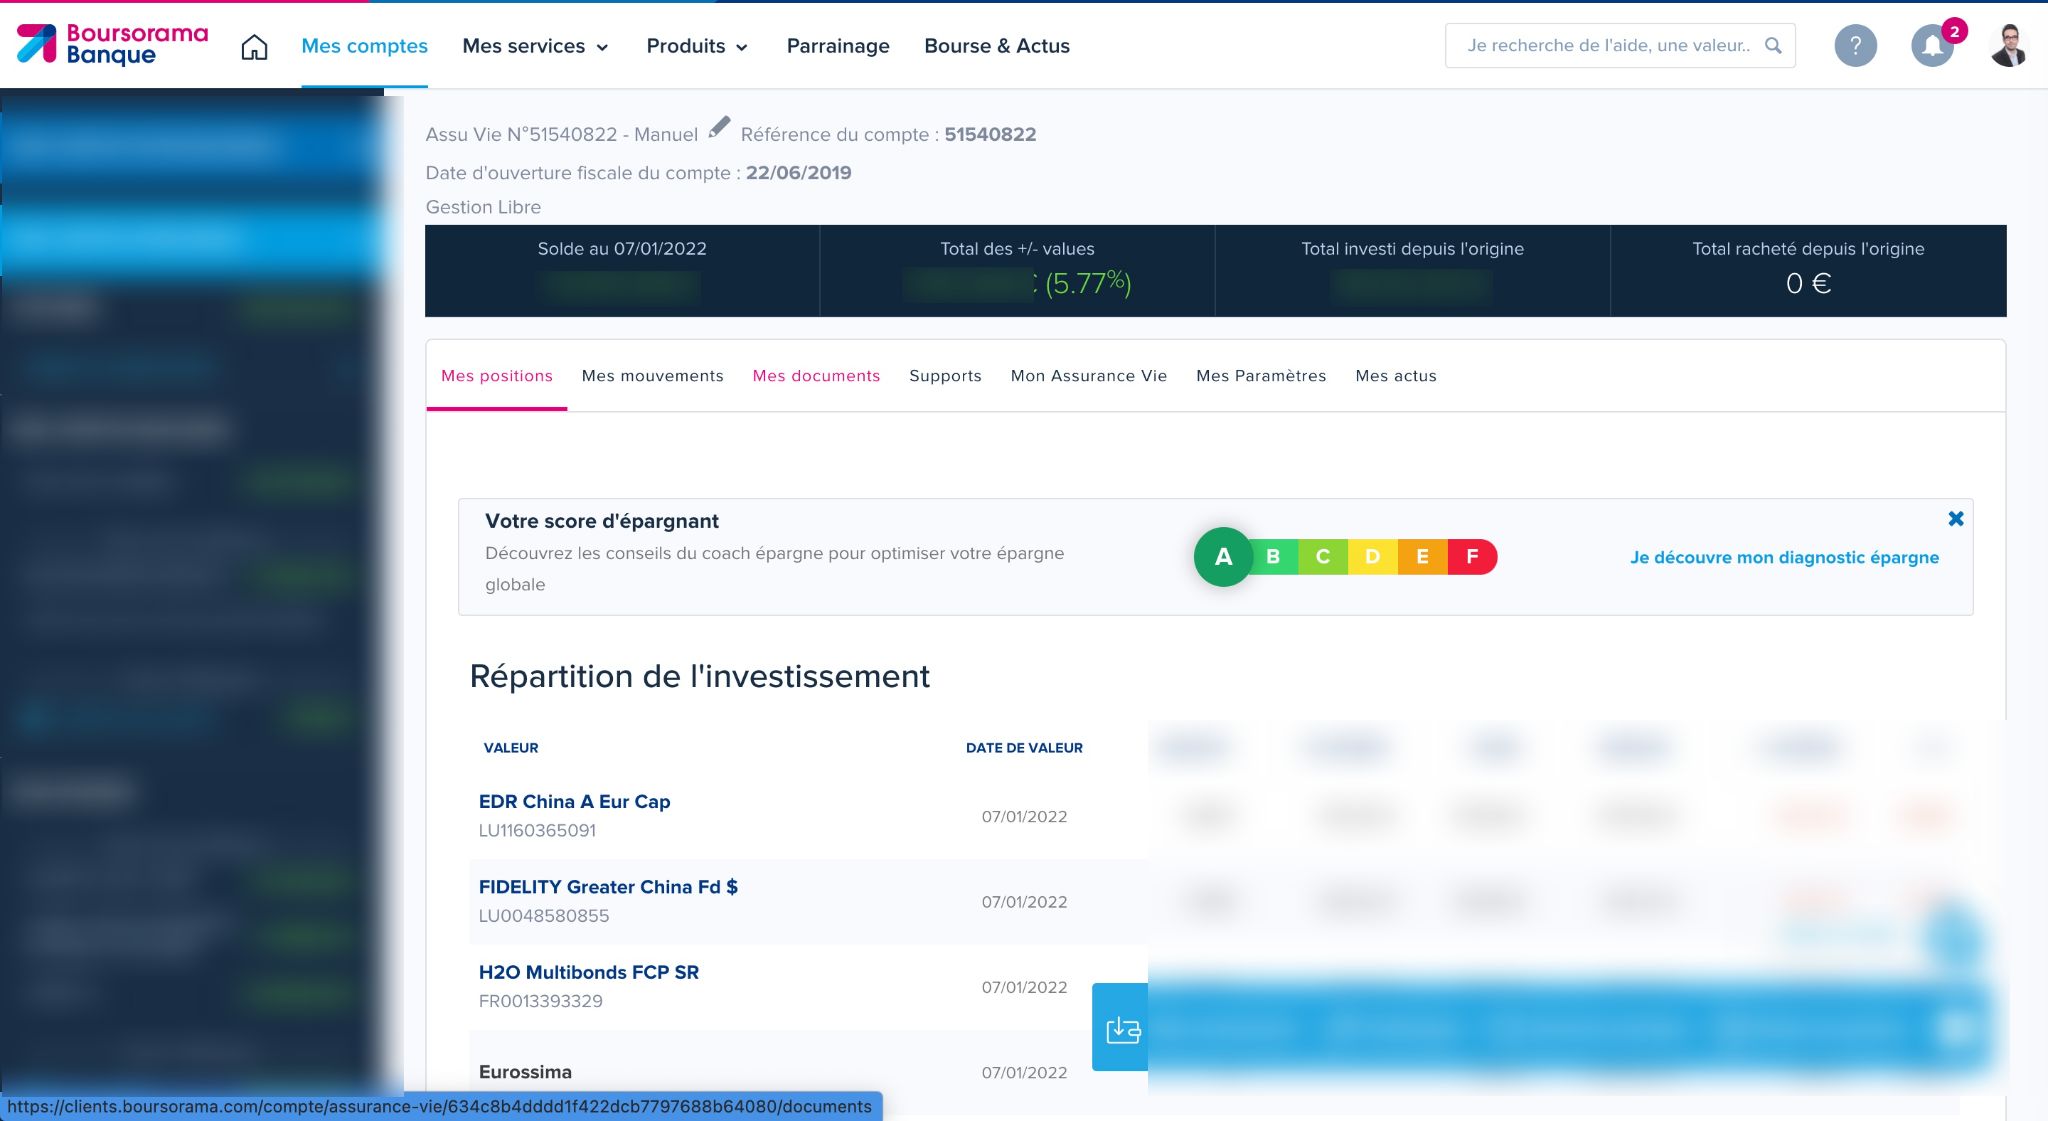Close the score d'épargnant banner
This screenshot has width=2048, height=1121.
(x=1956, y=519)
